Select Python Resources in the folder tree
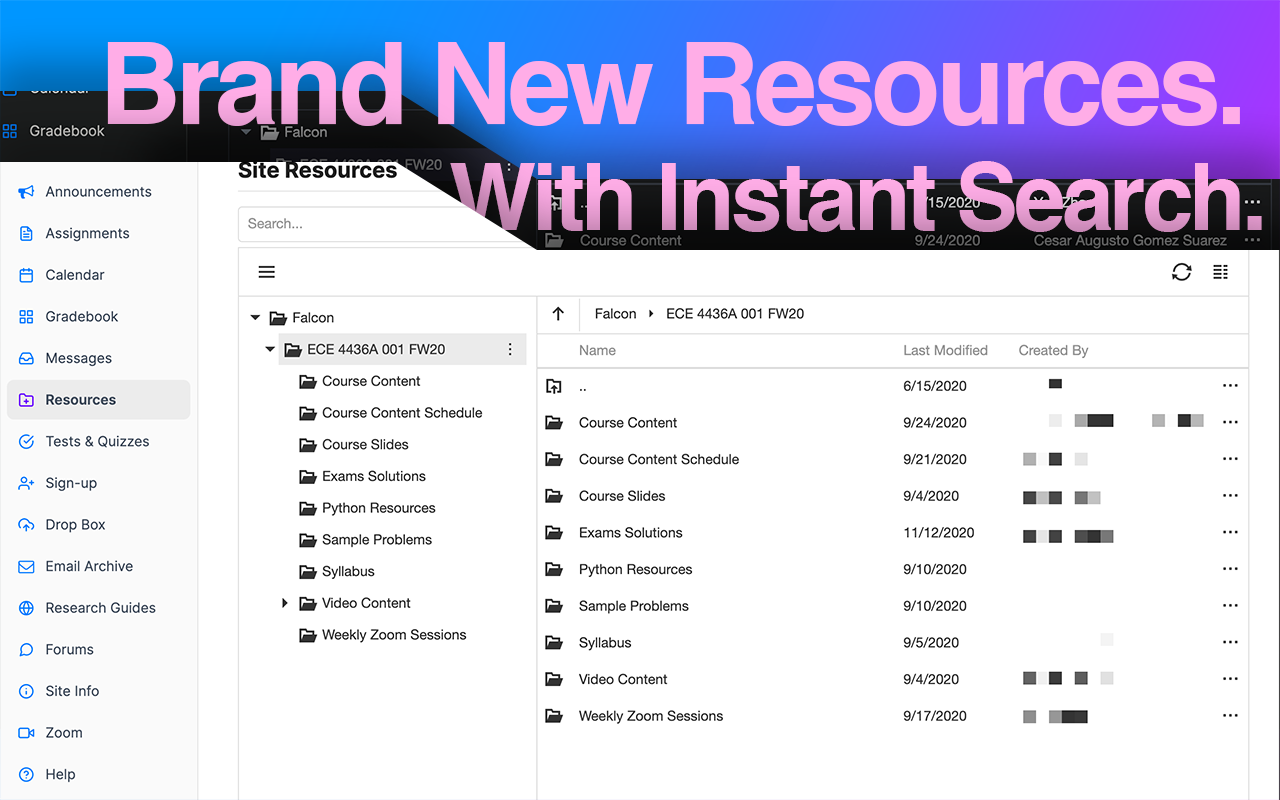1280x800 pixels. pyautogui.click(x=378, y=508)
